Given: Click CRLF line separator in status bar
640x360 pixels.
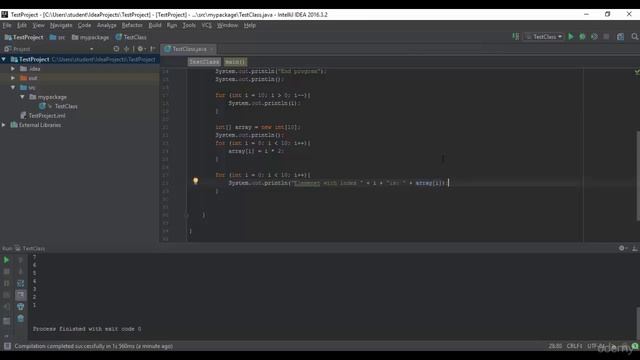Looking at the screenshot, I should 574,346.
